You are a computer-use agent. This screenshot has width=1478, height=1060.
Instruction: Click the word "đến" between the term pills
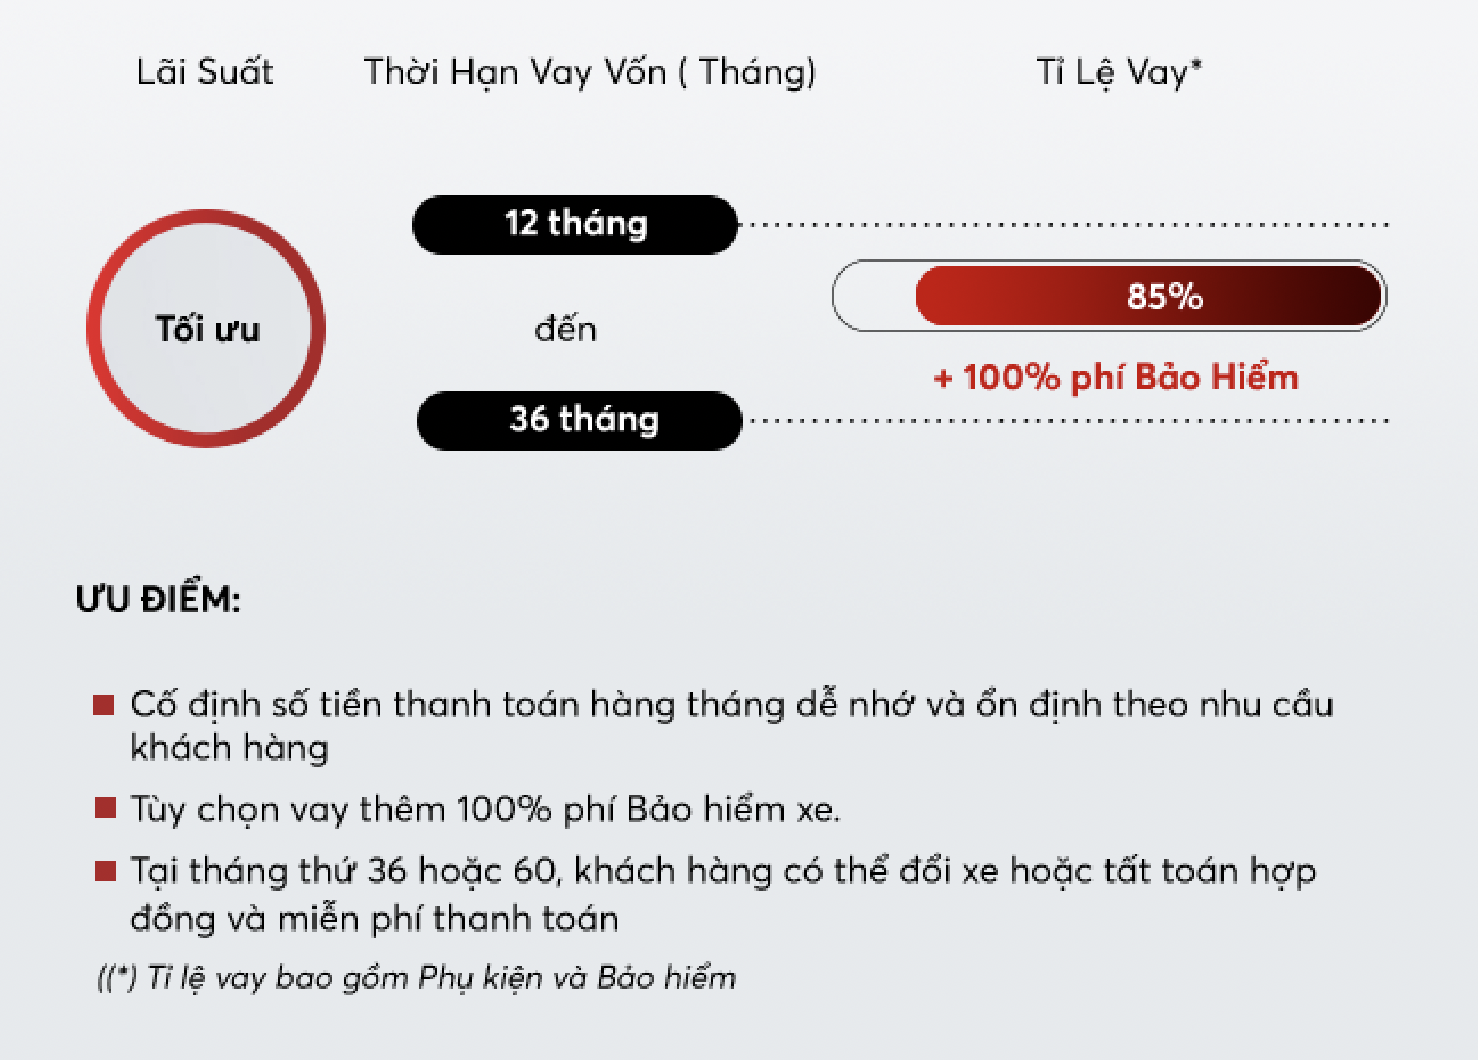click(565, 328)
